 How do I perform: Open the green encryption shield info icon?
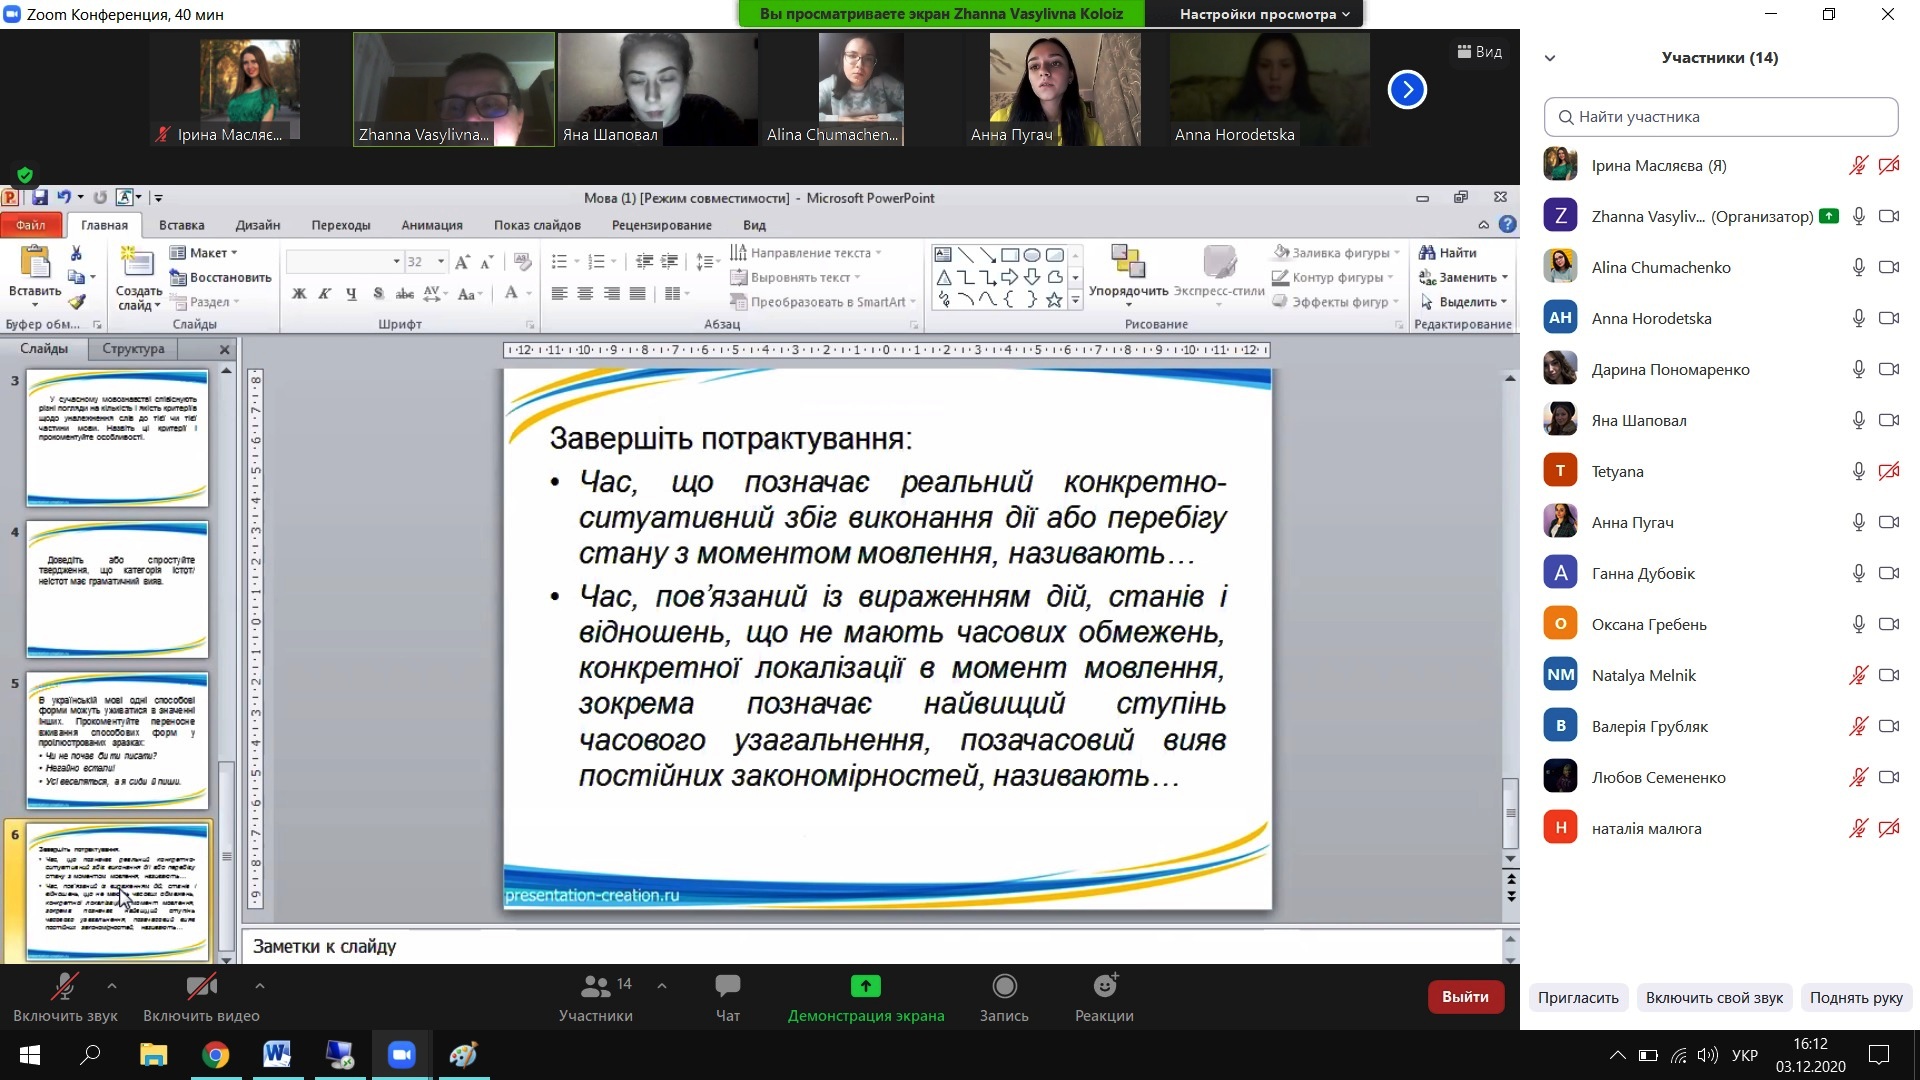point(26,174)
